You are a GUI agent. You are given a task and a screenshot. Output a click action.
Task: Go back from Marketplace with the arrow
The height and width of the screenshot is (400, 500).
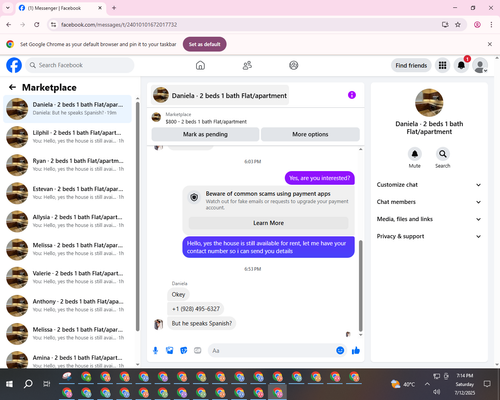pyautogui.click(x=12, y=87)
